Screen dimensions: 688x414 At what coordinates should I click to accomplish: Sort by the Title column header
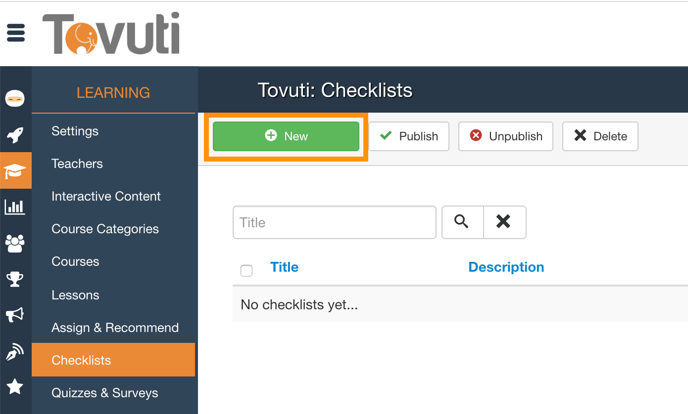pos(284,267)
